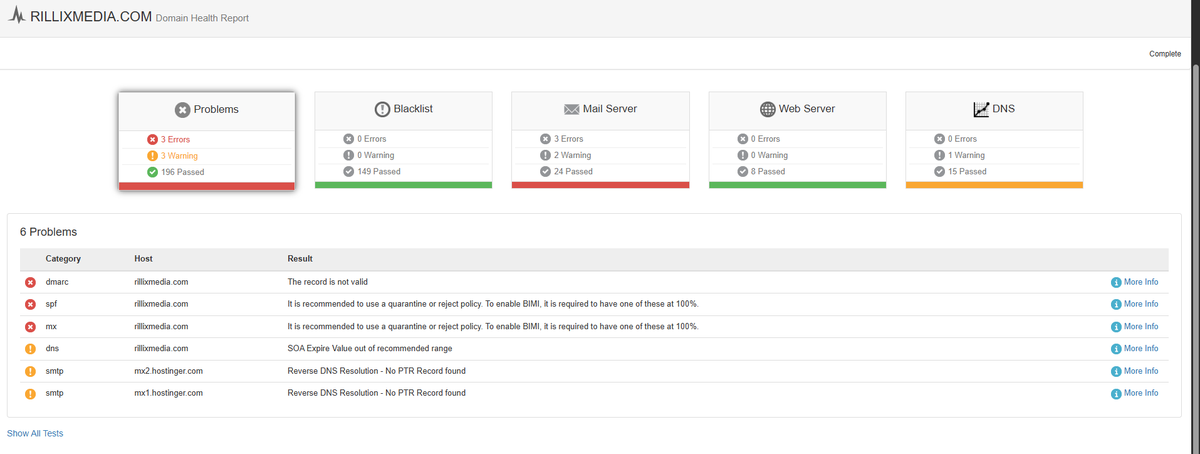This screenshot has height=454, width=1200.
Task: Open the DNS summary card
Action: [994, 139]
